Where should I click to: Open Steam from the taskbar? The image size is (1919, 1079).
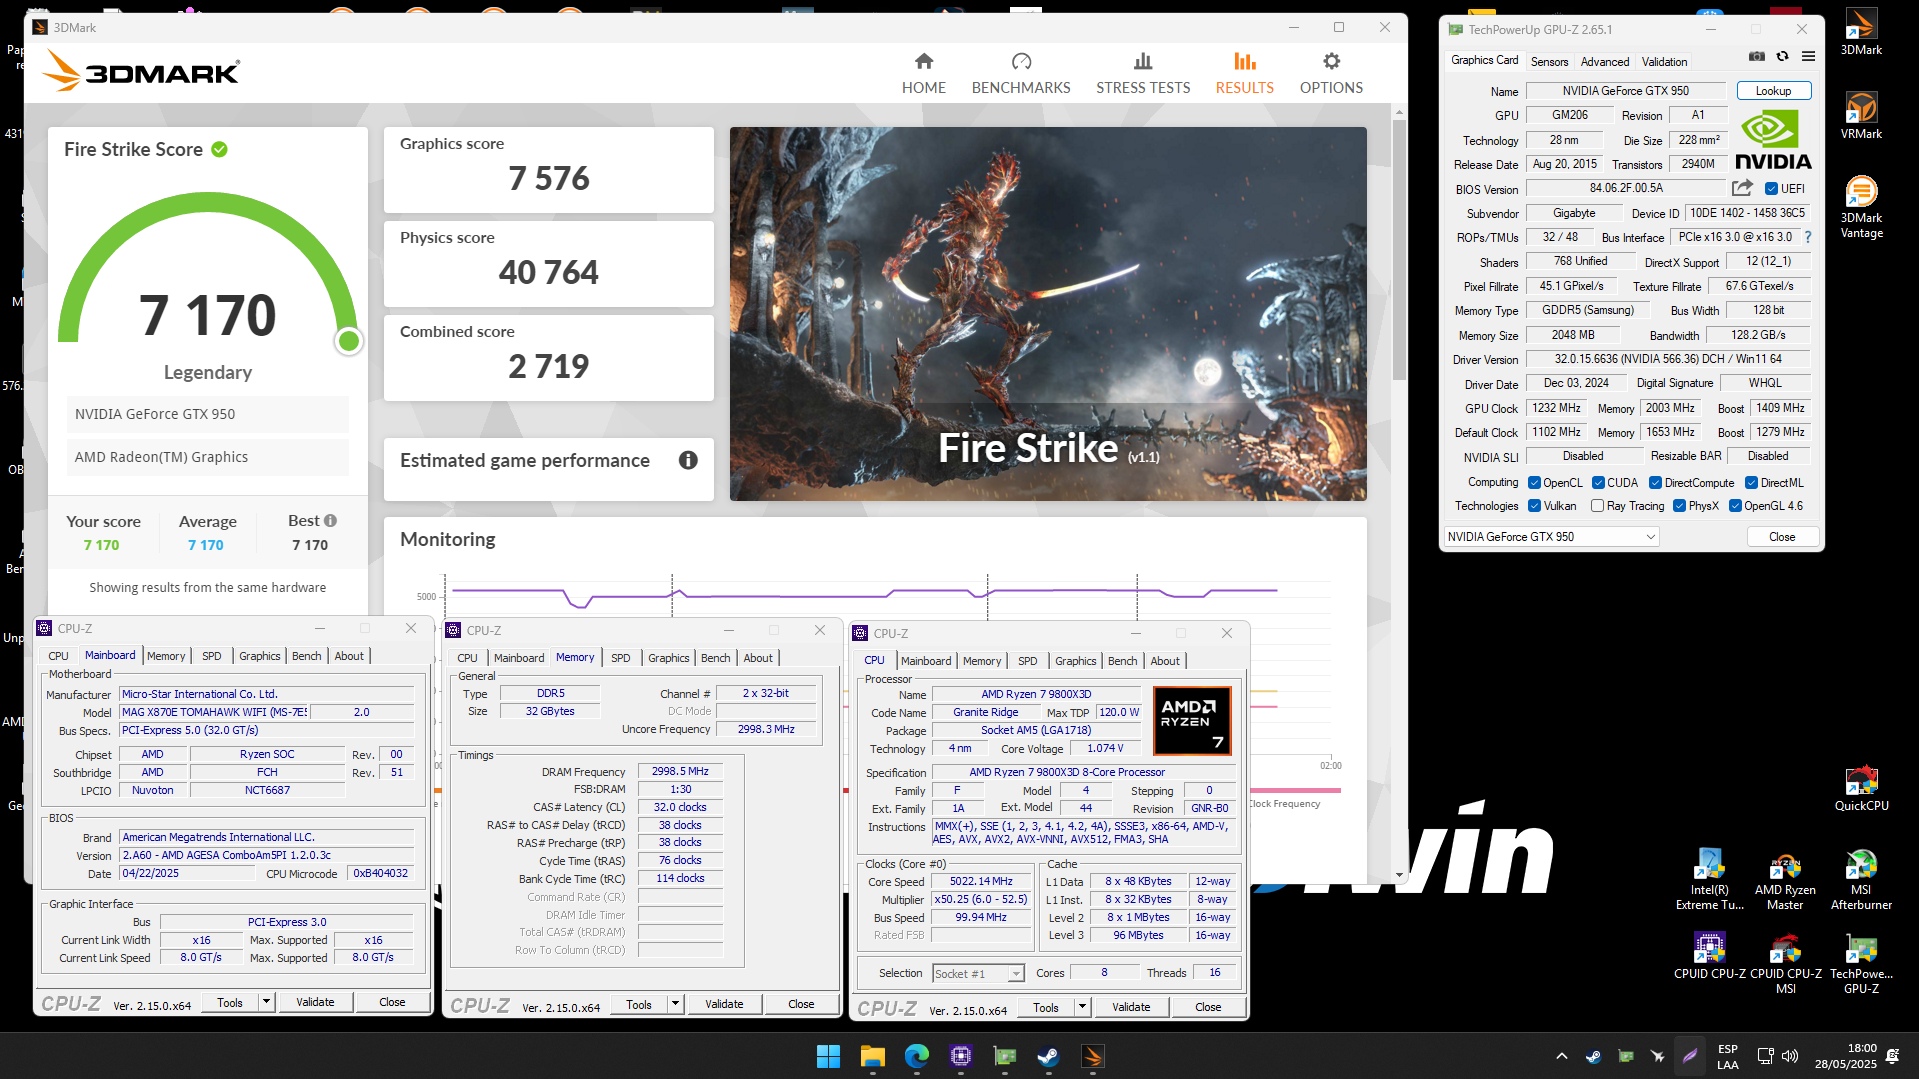1048,1056
